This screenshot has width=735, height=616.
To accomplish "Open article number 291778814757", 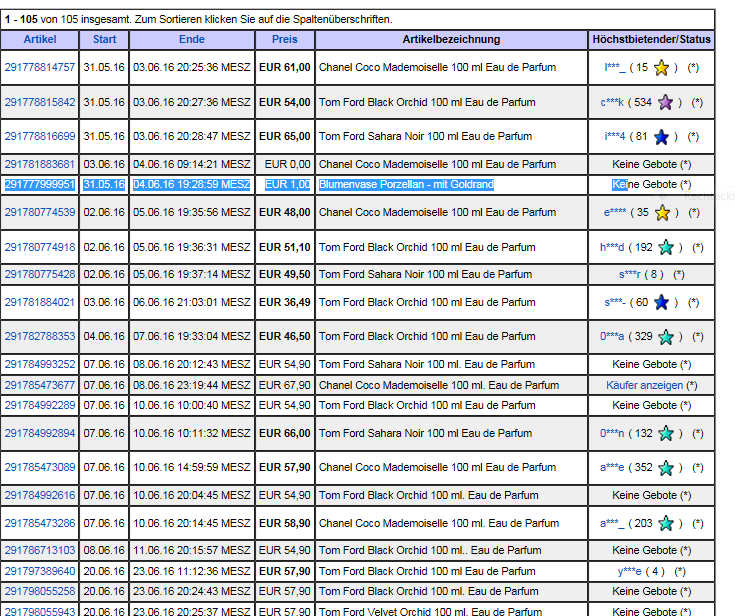I will pos(40,68).
